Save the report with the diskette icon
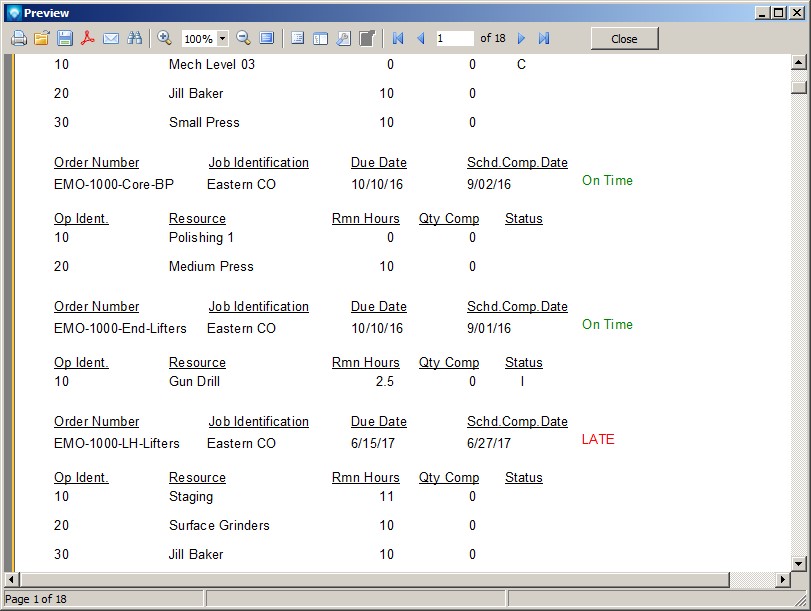 click(65, 38)
